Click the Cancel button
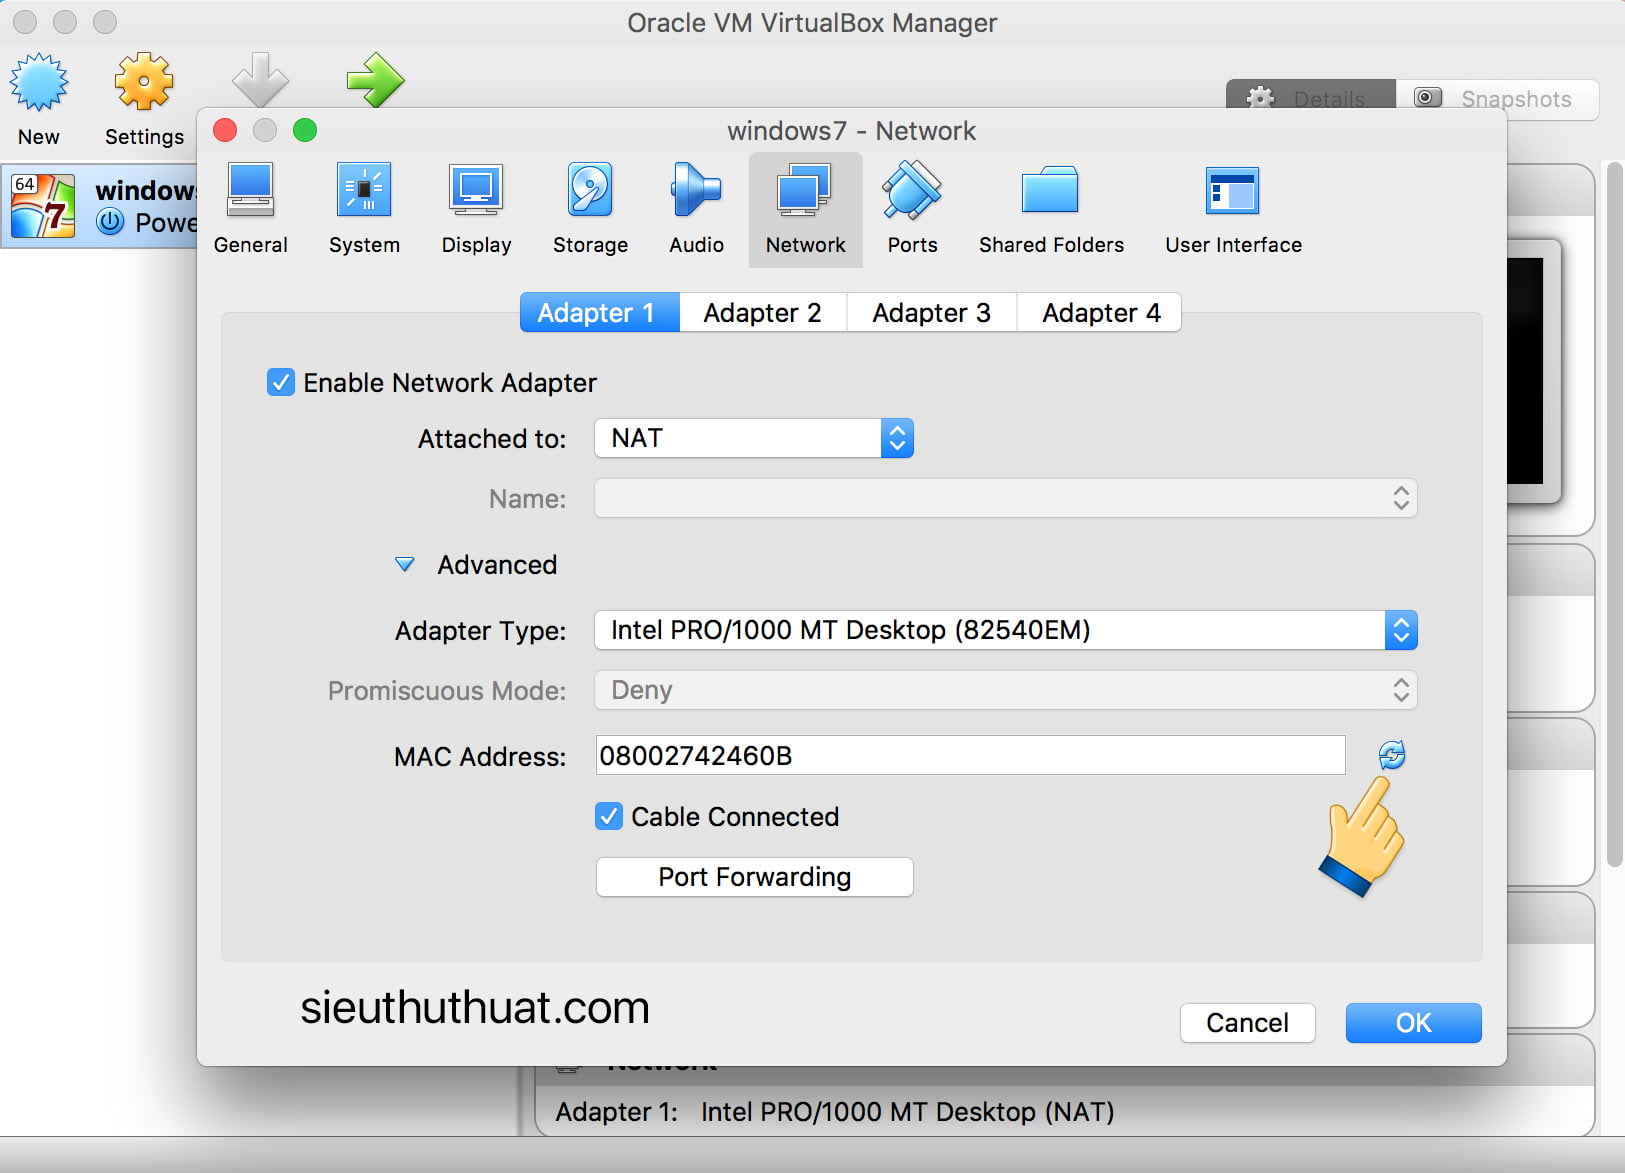1625x1173 pixels. tap(1247, 1023)
